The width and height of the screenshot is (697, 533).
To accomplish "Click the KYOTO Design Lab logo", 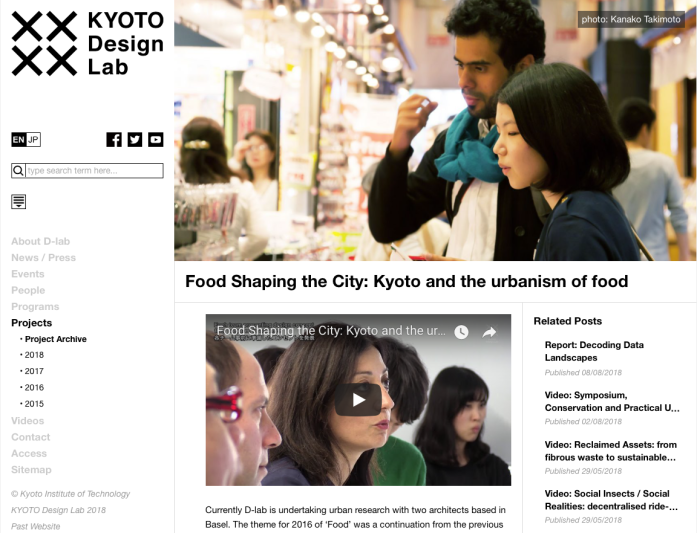I will [x=88, y=44].
